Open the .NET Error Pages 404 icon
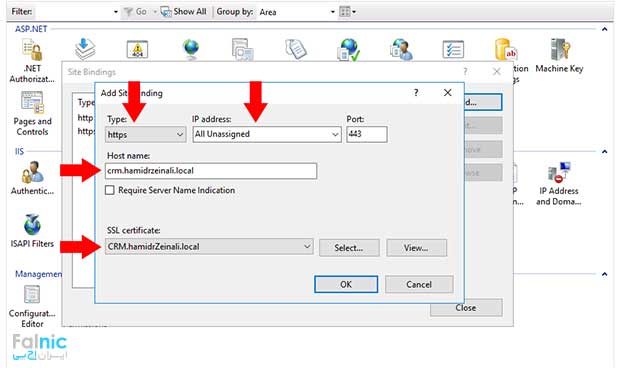This screenshot has width=618, height=368. tap(137, 49)
